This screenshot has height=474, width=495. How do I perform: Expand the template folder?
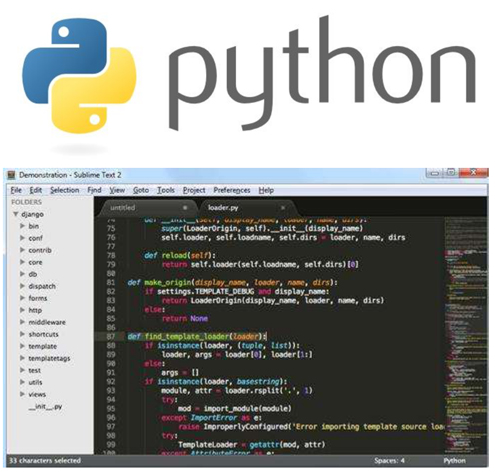22,346
